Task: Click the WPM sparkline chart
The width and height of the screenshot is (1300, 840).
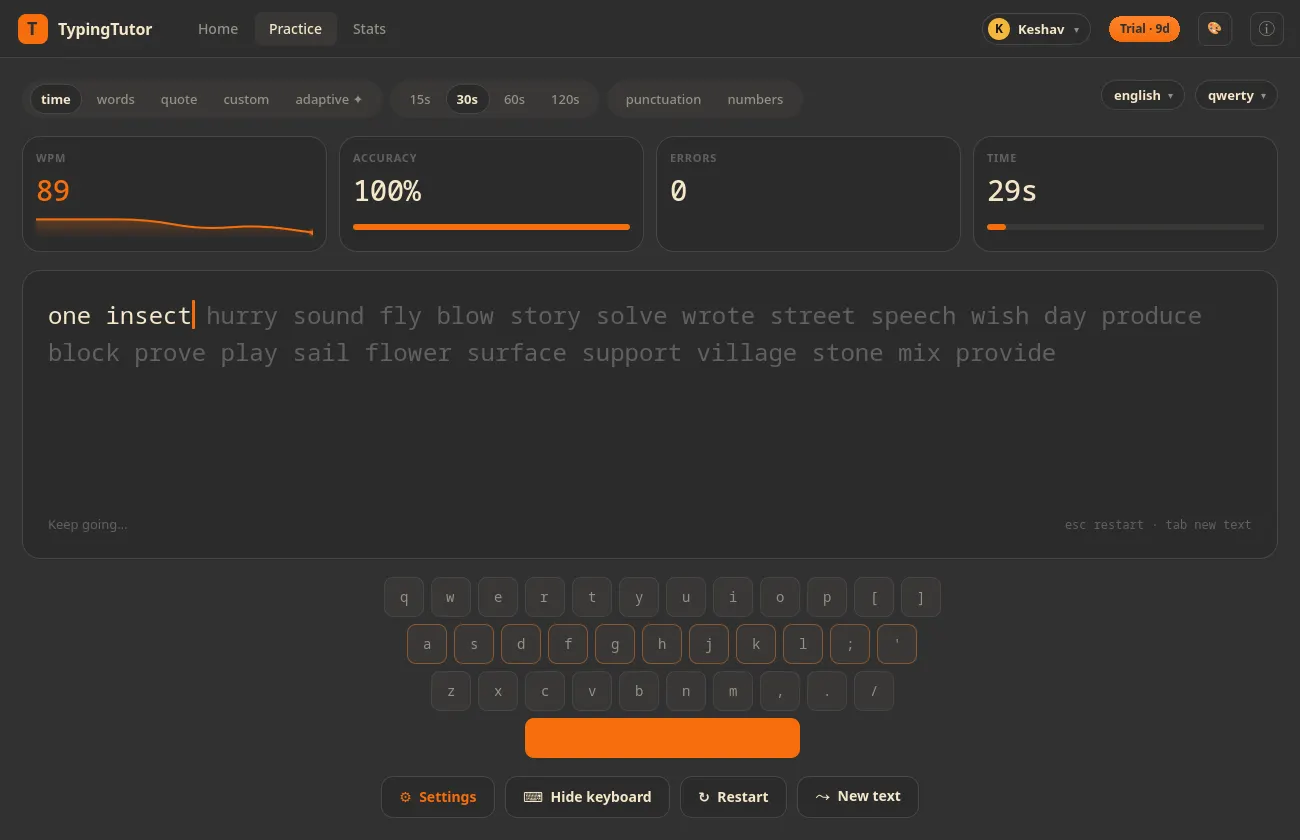Action: pyautogui.click(x=174, y=226)
